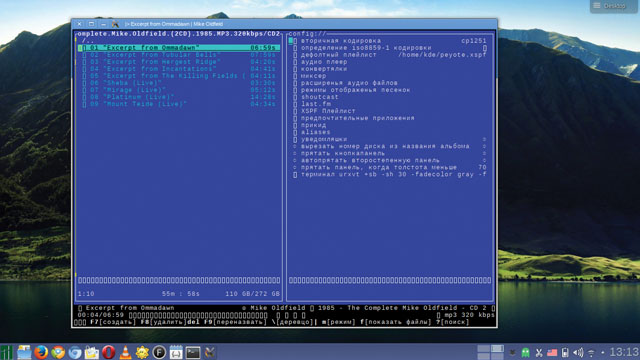Select track 03 "Excerpt from Hergest Ridge"
This screenshot has height=360, width=640.
[x=179, y=62]
